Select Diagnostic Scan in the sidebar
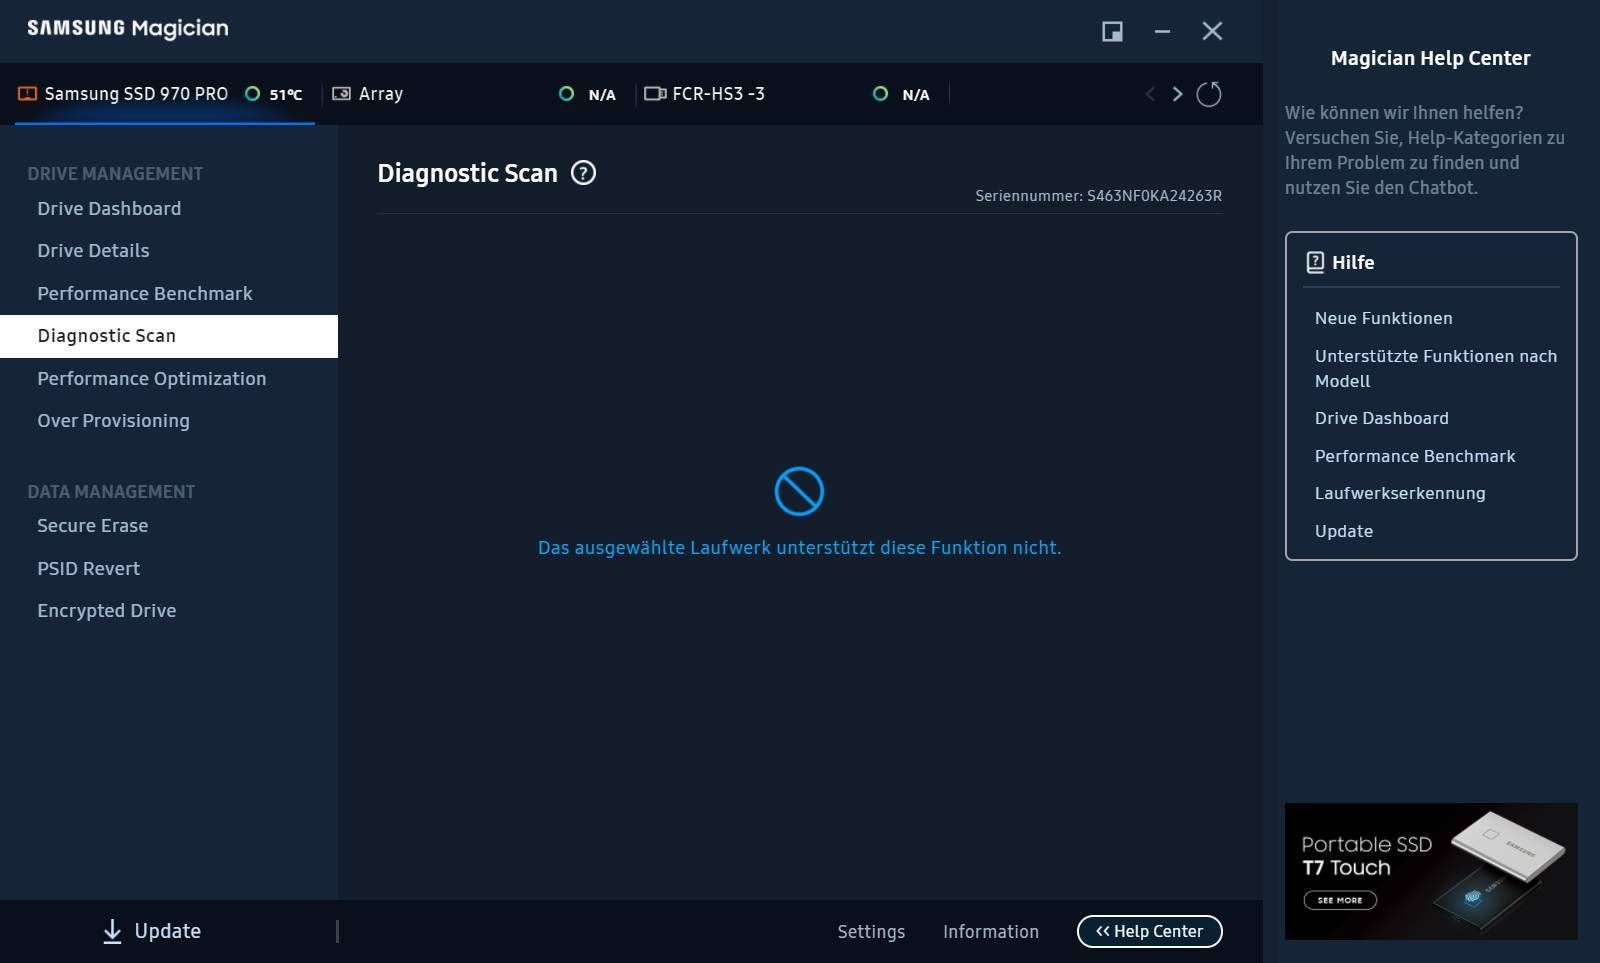Image resolution: width=1600 pixels, height=963 pixels. coord(169,336)
